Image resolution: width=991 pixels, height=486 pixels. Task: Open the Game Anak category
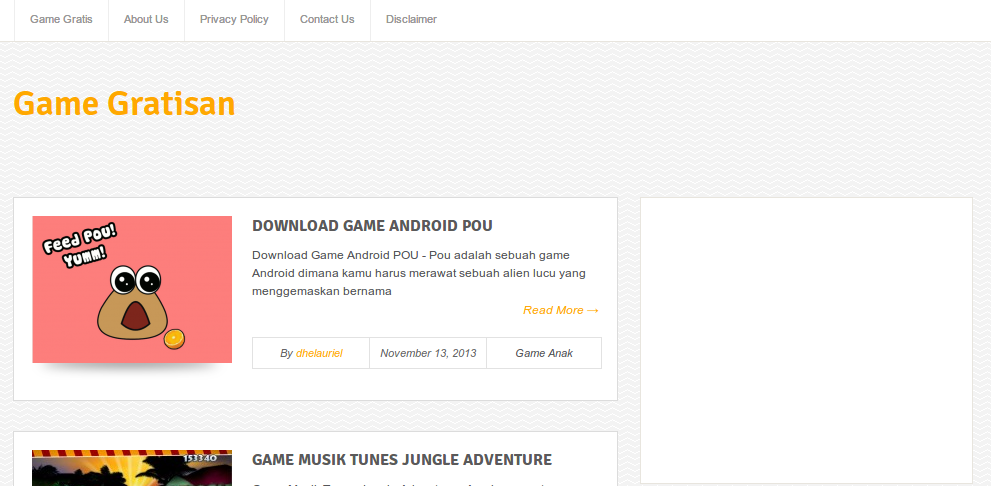click(544, 353)
